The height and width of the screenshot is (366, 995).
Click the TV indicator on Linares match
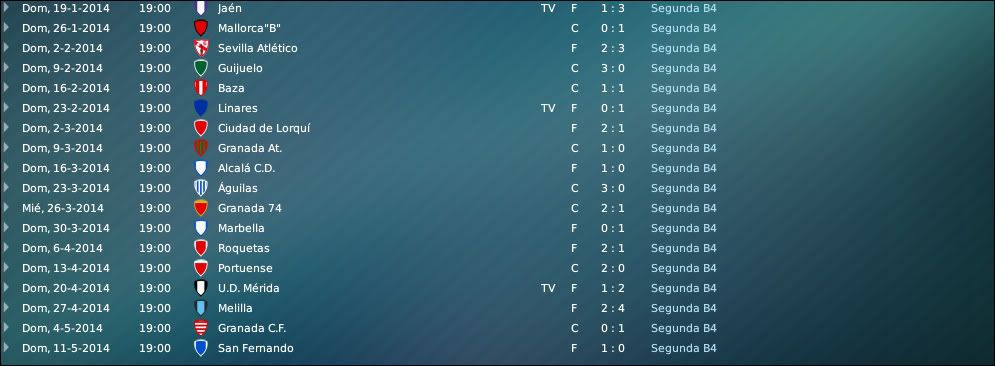click(548, 108)
